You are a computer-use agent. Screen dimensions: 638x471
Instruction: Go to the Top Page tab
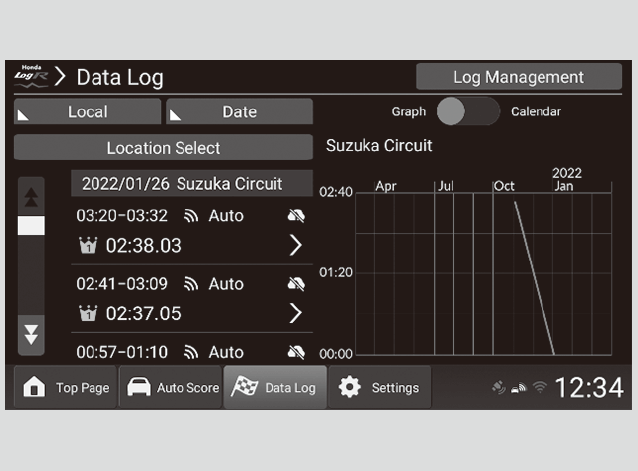[66, 388]
